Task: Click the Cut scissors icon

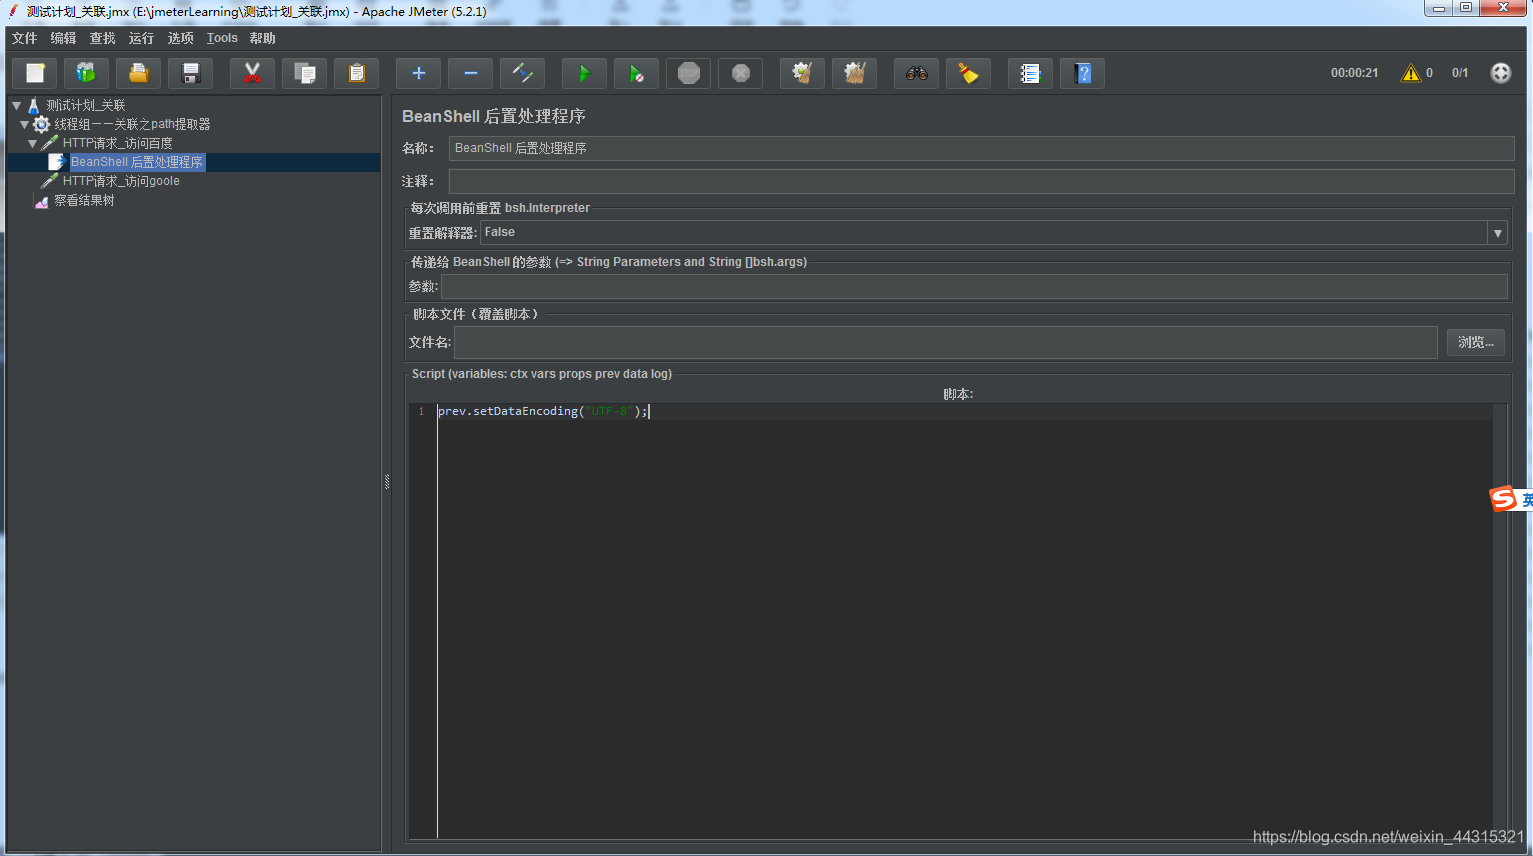Action: pyautogui.click(x=252, y=73)
